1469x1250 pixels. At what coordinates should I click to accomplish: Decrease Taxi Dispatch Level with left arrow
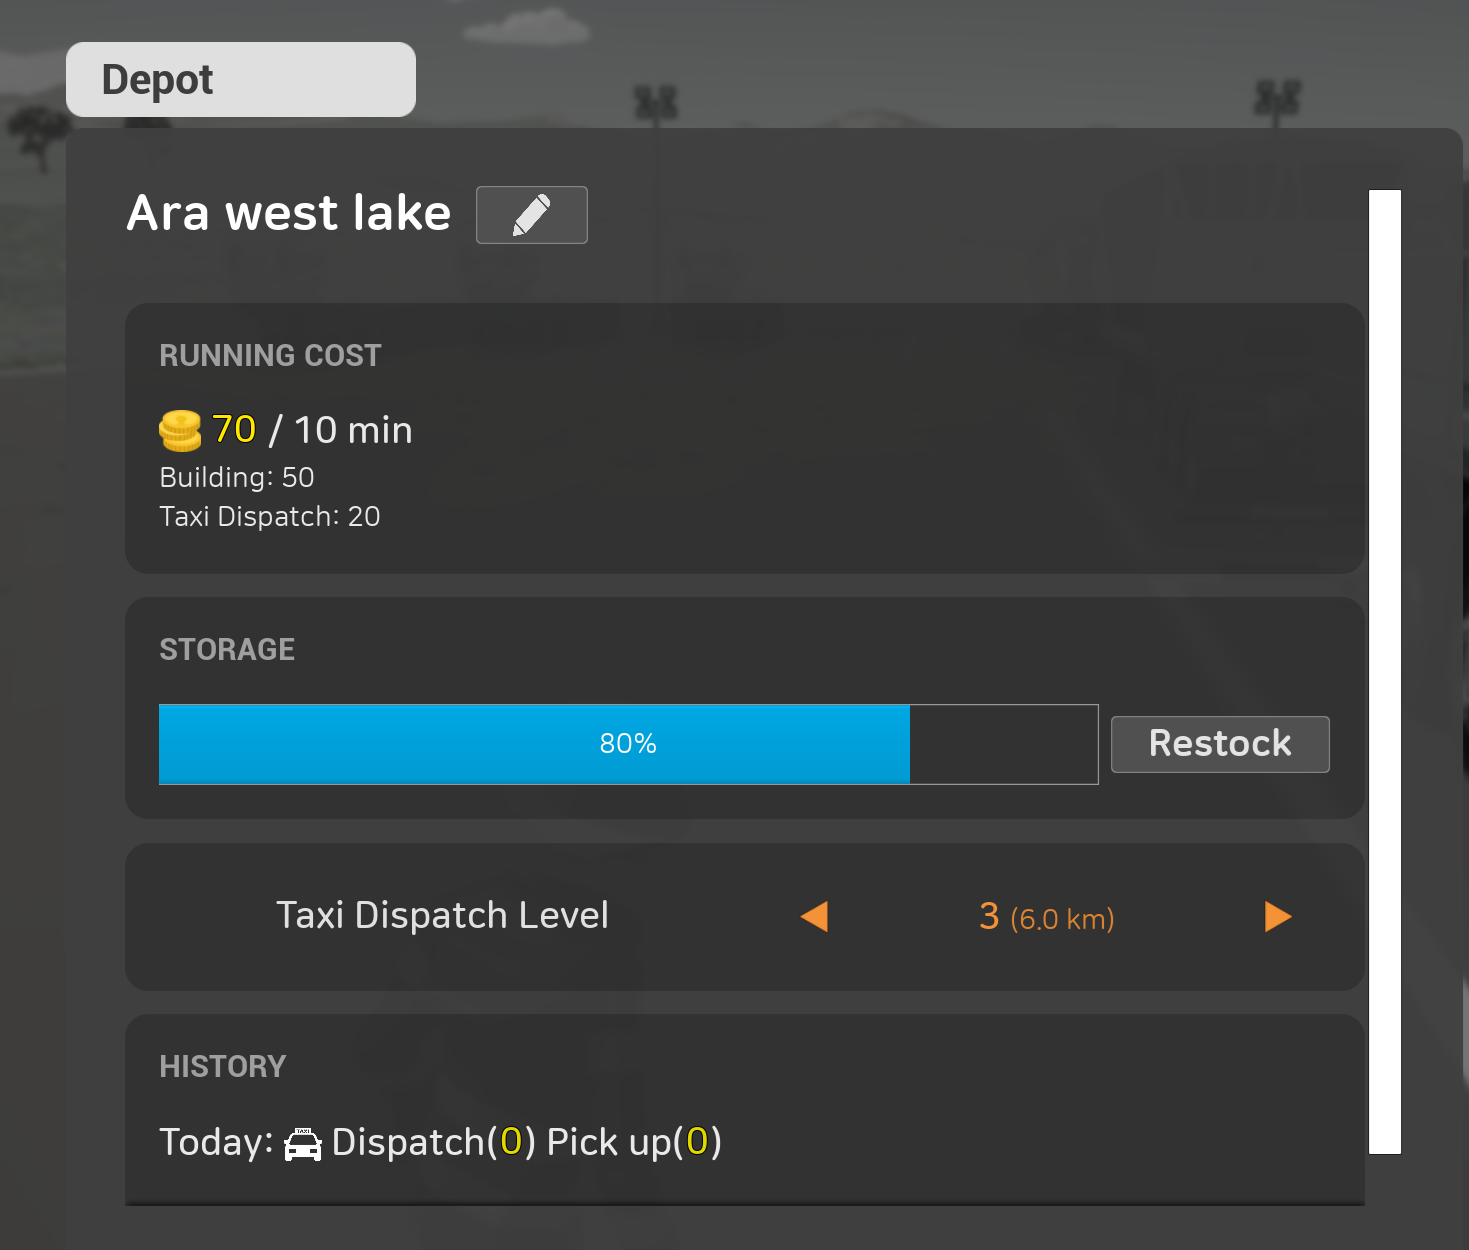point(814,917)
